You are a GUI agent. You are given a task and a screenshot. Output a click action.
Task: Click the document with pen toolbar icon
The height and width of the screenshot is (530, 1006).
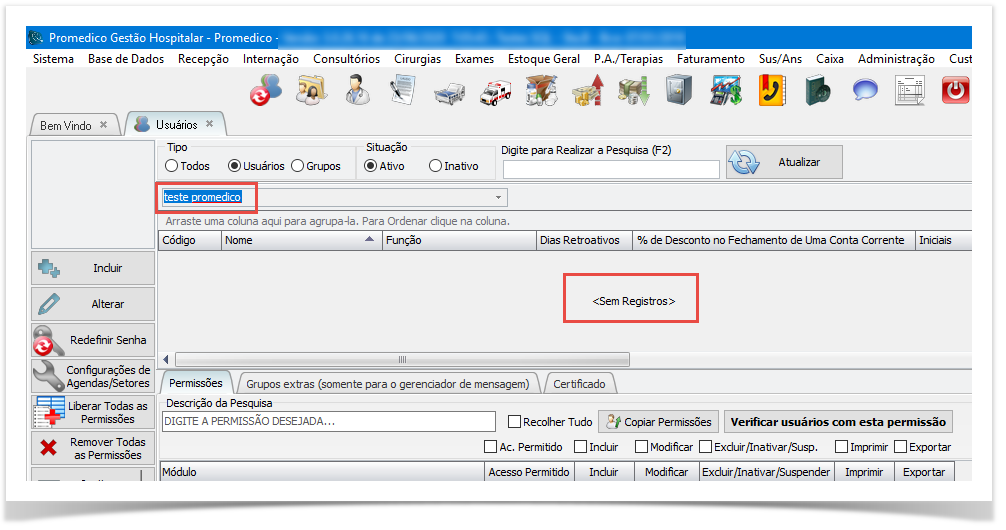pyautogui.click(x=403, y=91)
